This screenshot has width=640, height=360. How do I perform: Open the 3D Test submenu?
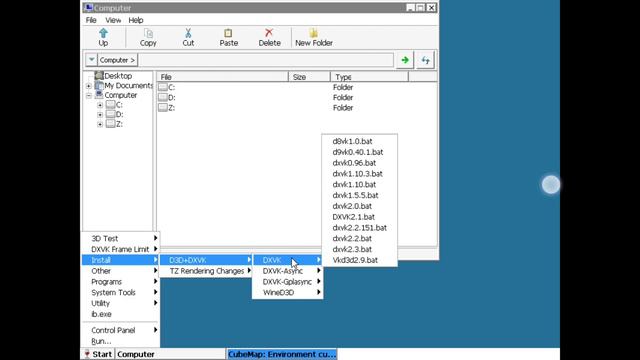pyautogui.click(x=121, y=238)
